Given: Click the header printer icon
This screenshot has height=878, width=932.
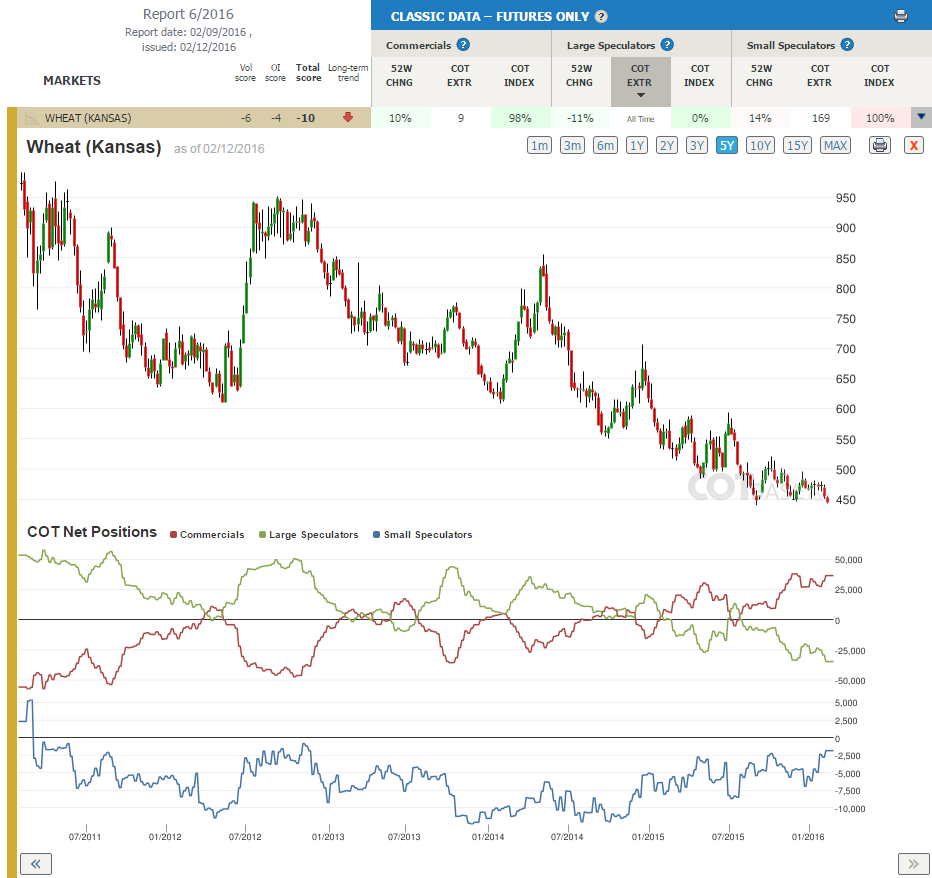Looking at the screenshot, I should pyautogui.click(x=900, y=16).
